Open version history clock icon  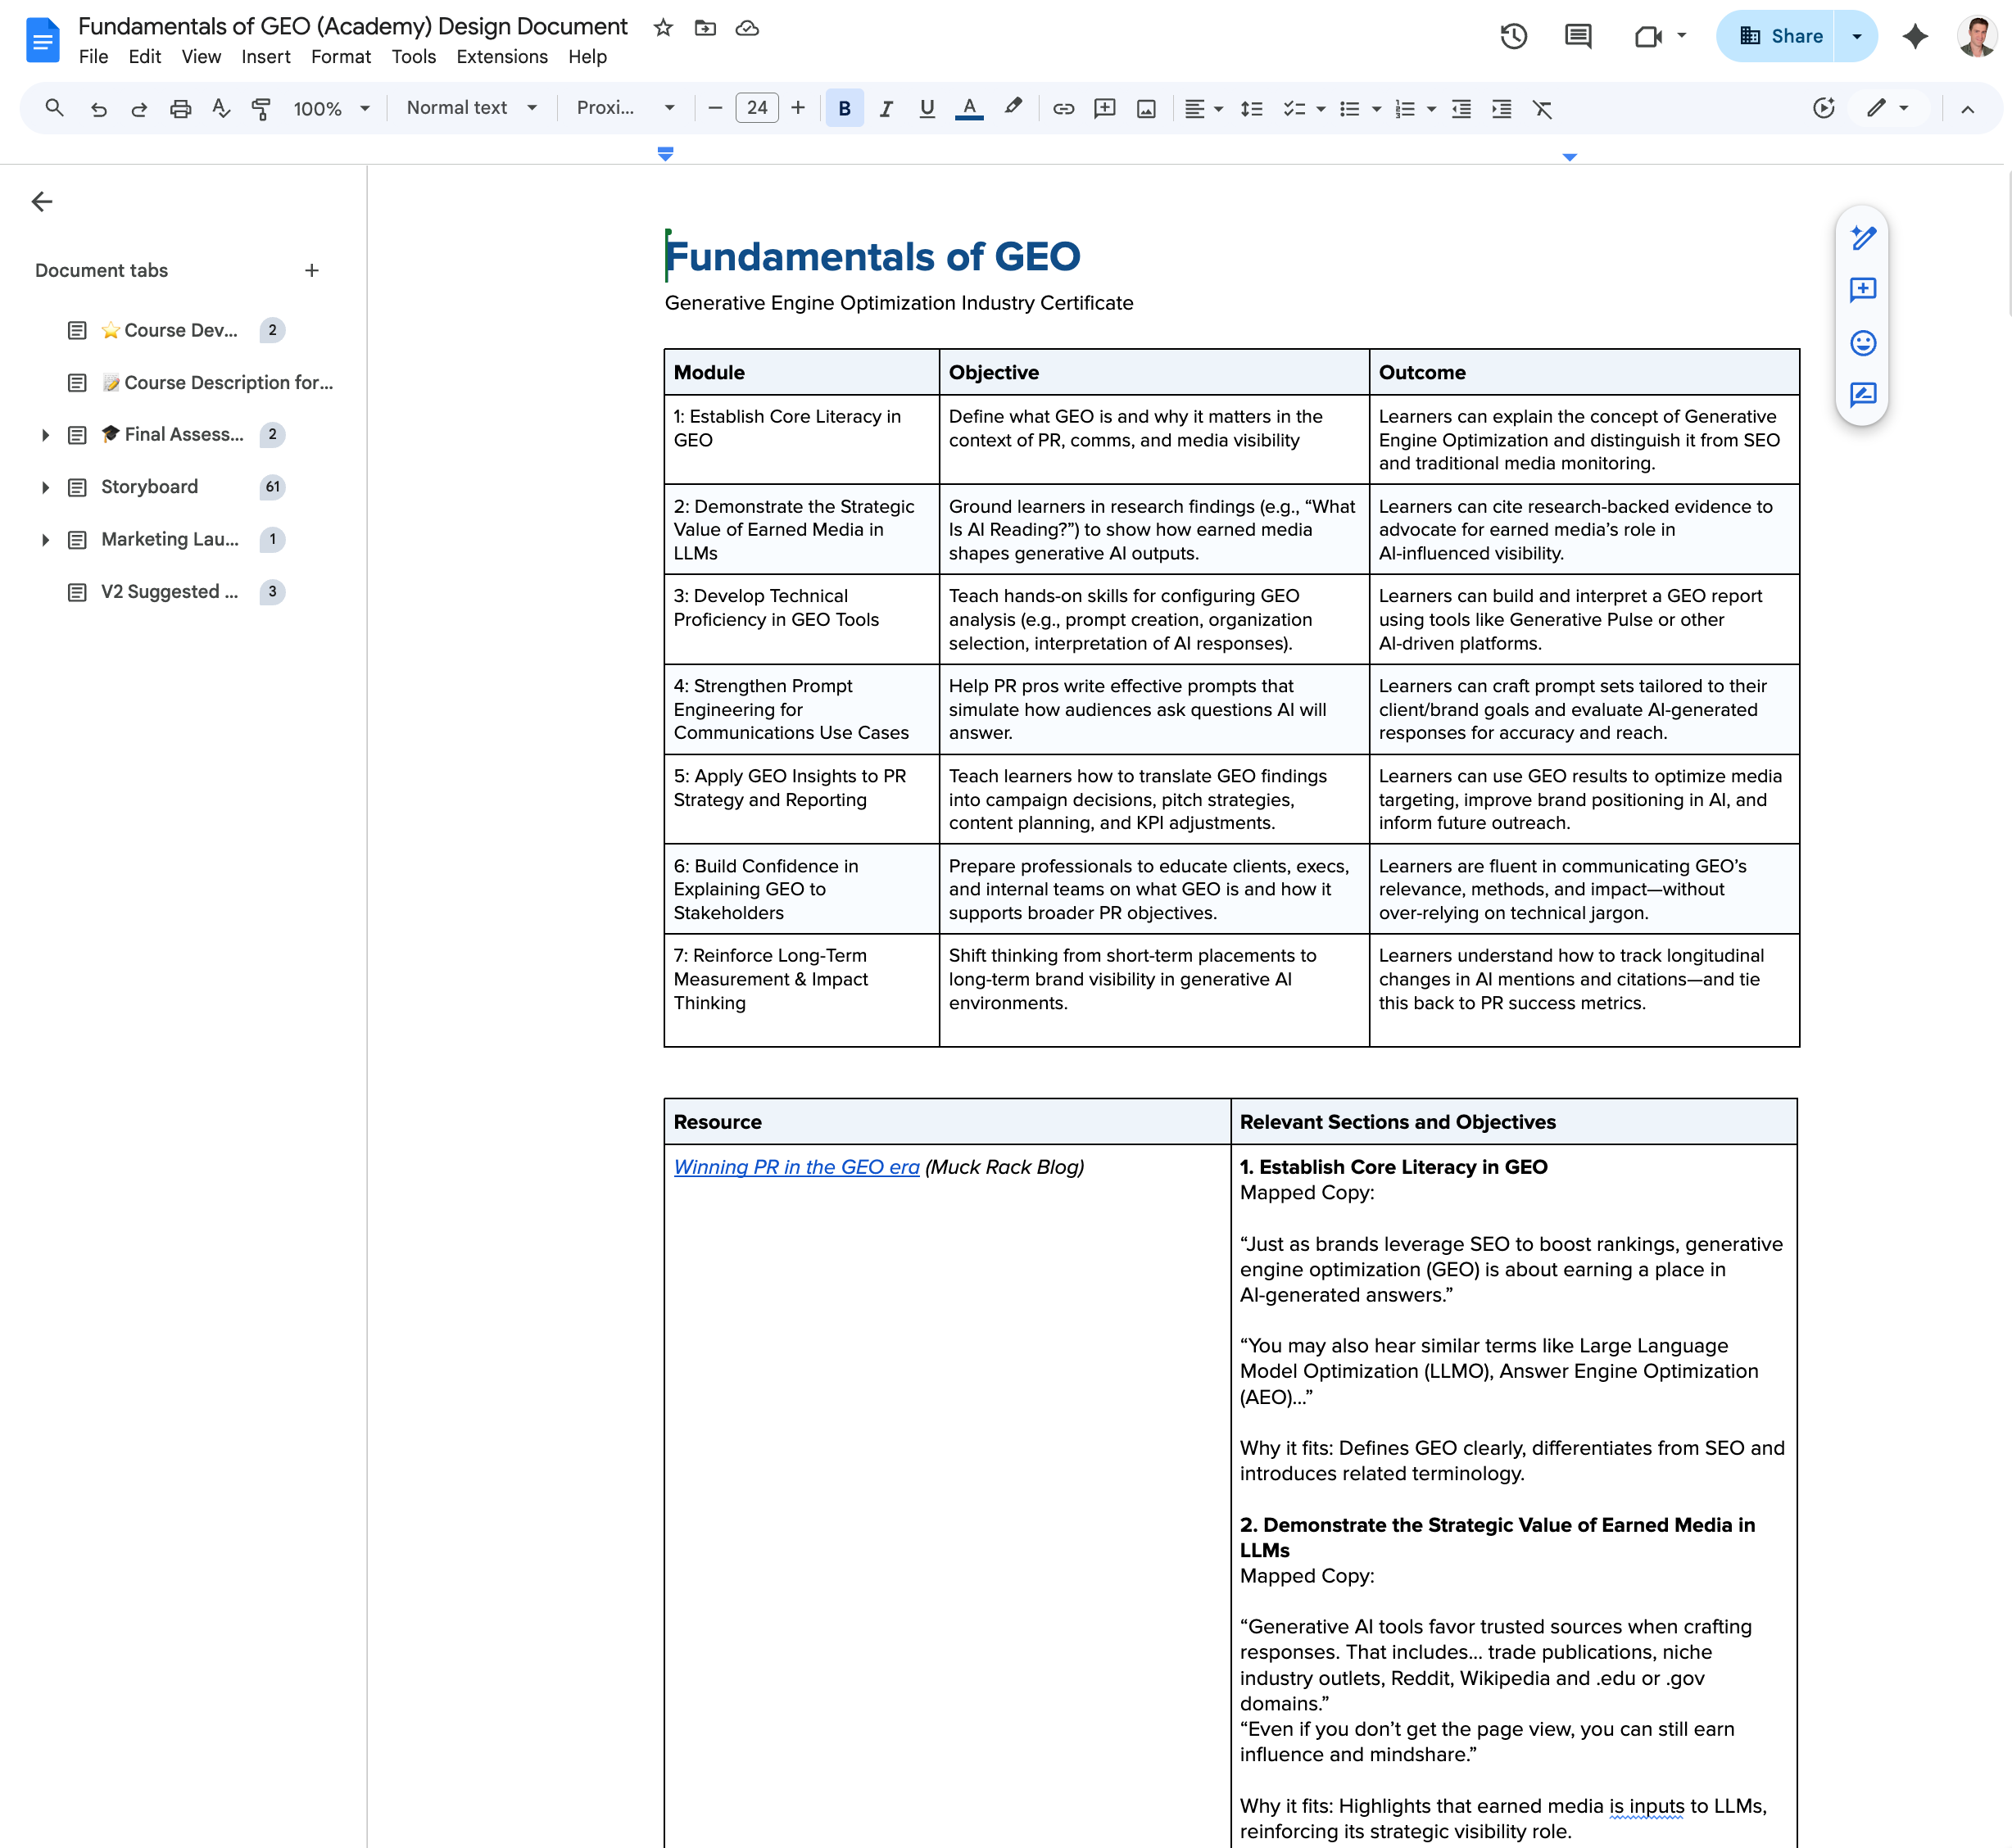[x=1513, y=37]
